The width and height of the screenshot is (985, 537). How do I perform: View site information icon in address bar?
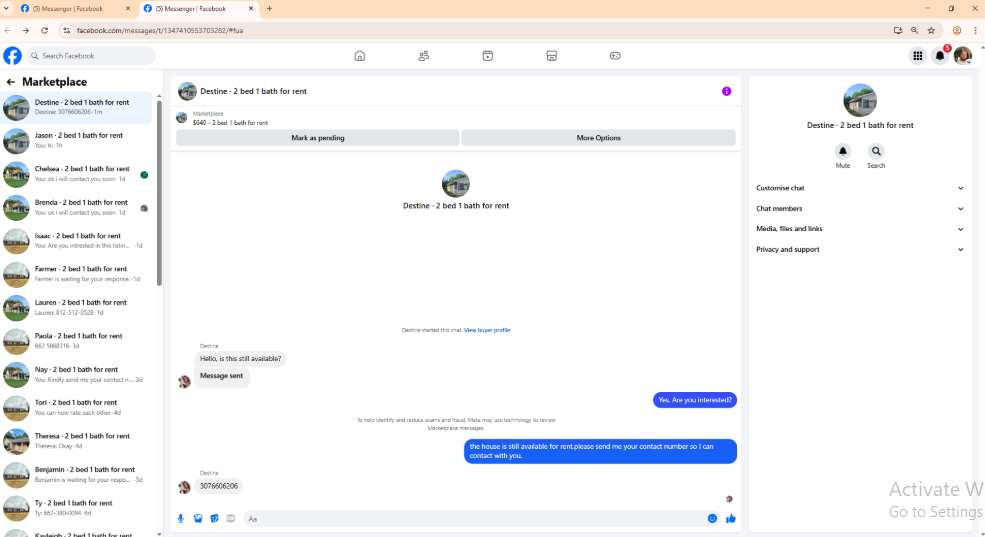[67, 30]
